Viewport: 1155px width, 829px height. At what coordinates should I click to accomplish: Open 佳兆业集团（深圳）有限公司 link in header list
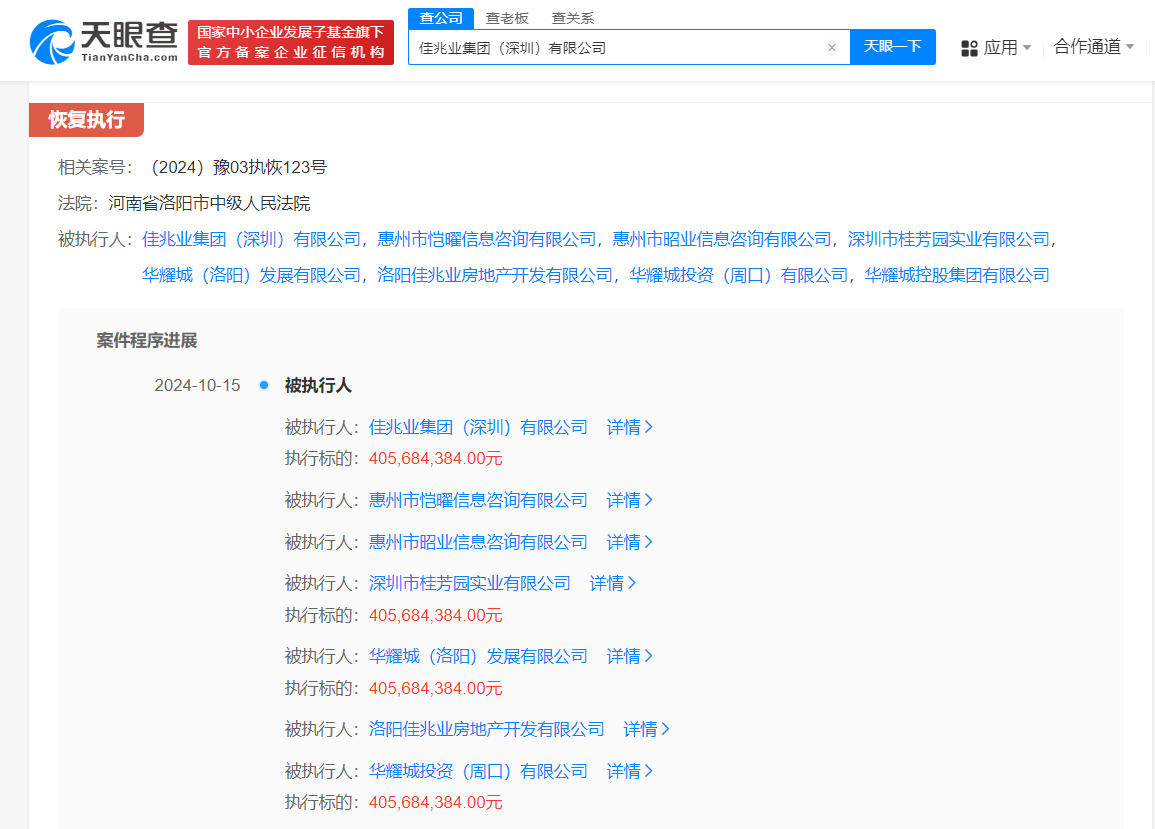pyautogui.click(x=251, y=239)
